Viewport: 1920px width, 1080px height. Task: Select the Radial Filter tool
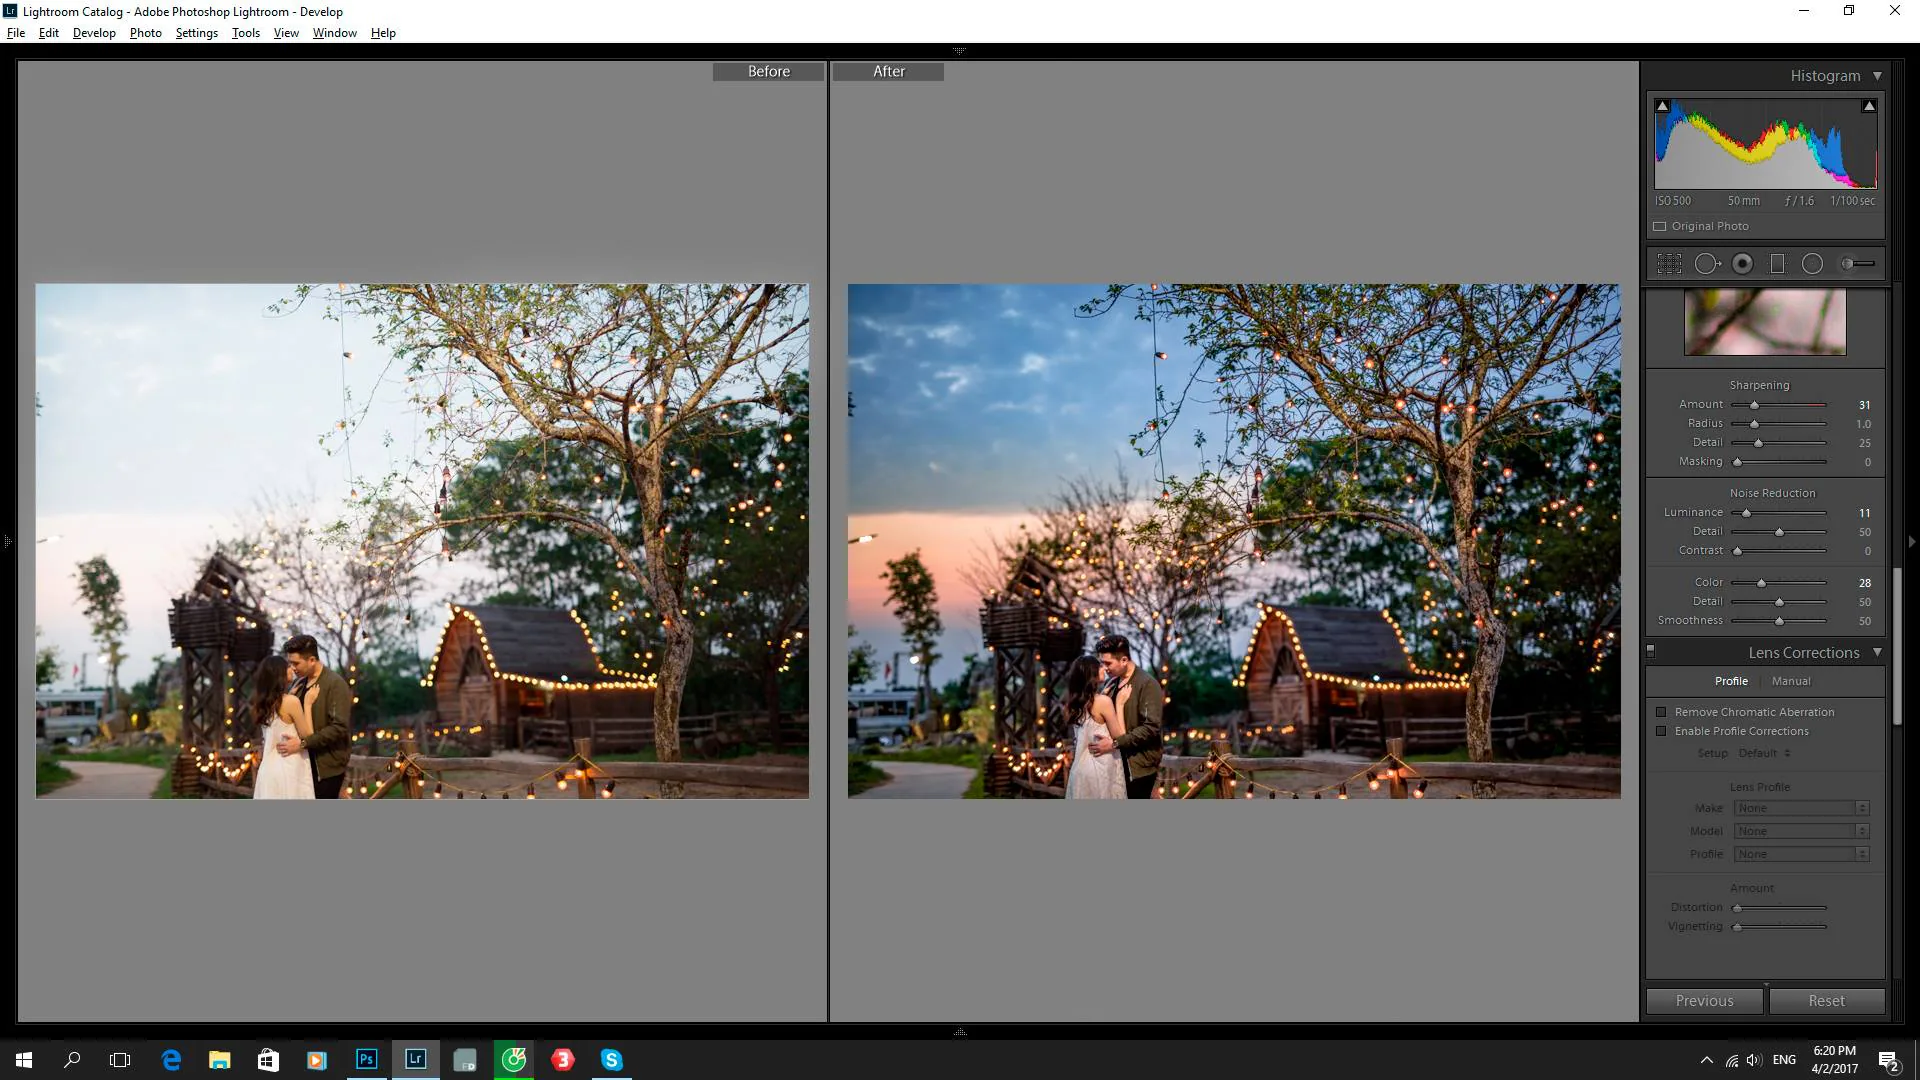click(x=1812, y=264)
